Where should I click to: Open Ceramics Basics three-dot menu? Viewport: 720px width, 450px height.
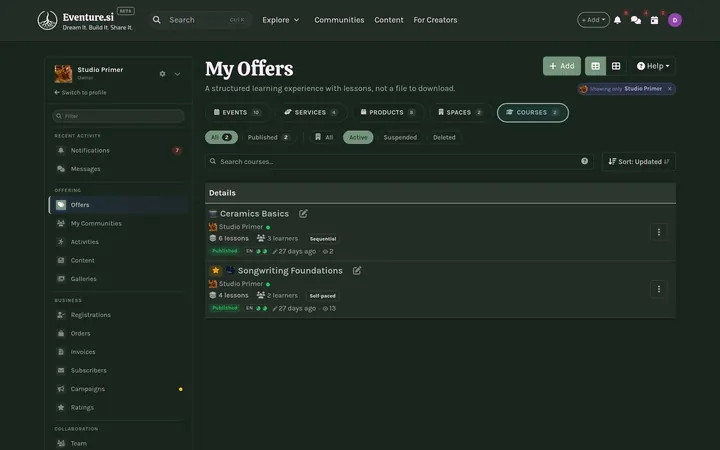[658, 232]
